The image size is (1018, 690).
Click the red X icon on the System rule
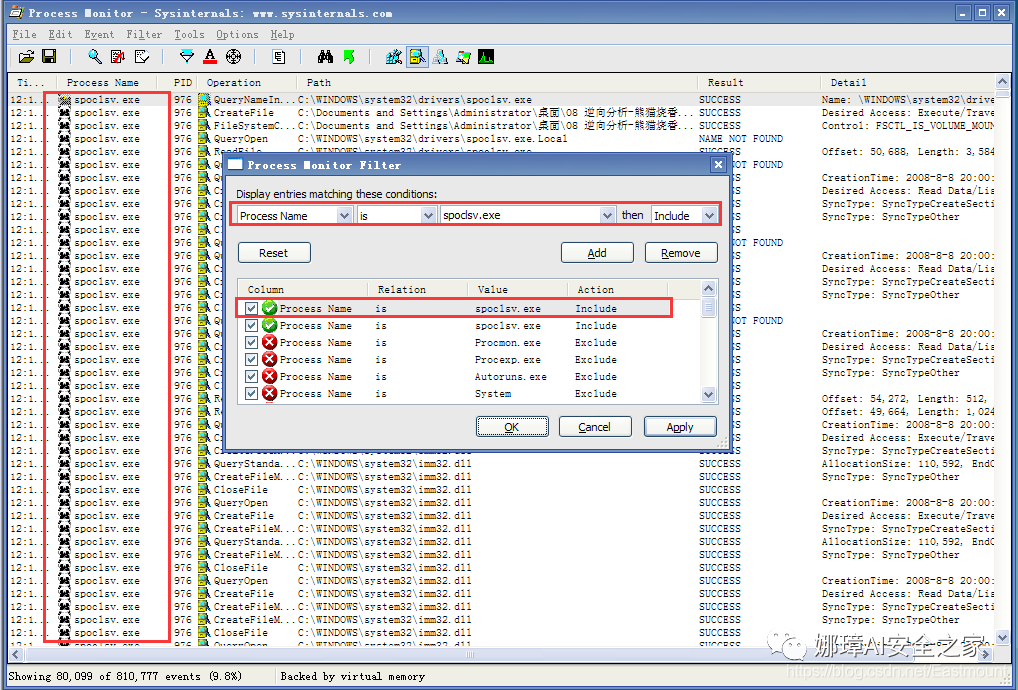click(x=269, y=393)
